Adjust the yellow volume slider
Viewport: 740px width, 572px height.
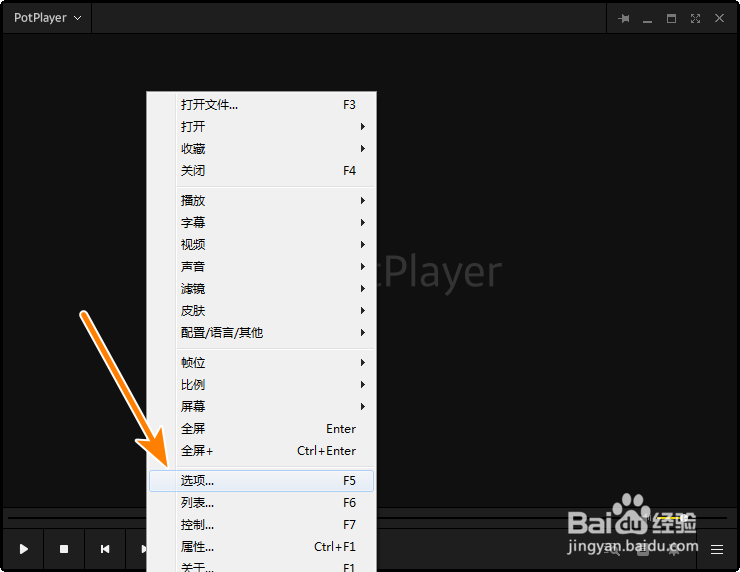690,518
